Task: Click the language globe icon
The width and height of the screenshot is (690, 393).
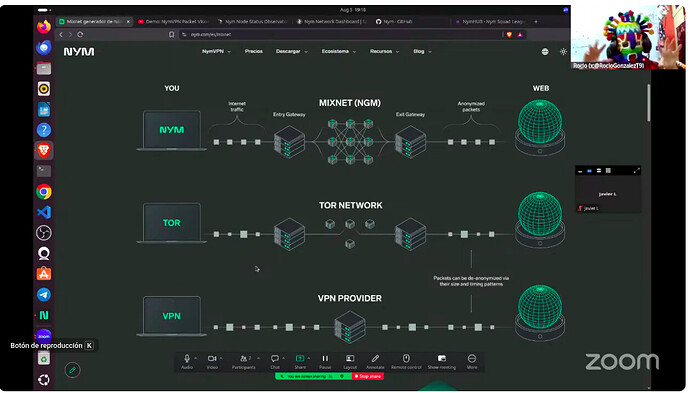Action: tap(545, 51)
